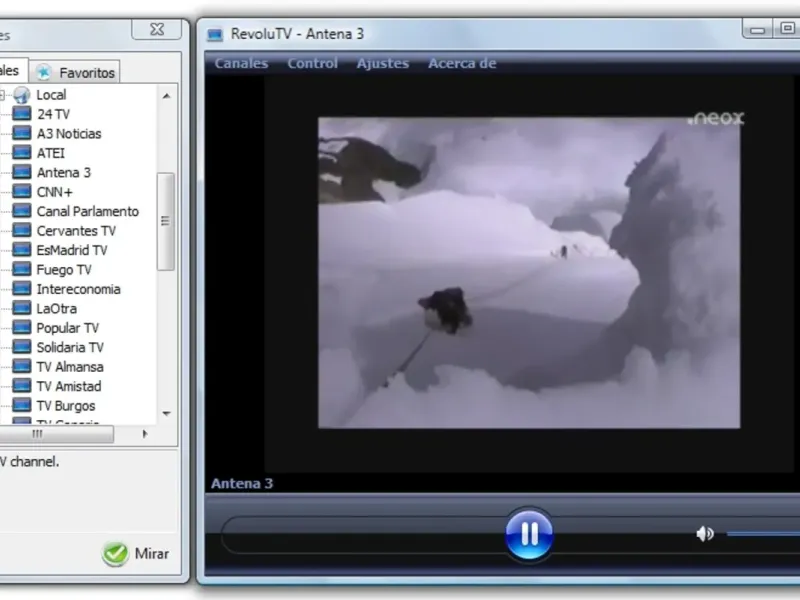The image size is (800, 600).
Task: Select the Fuego TV channel name
Action: (64, 269)
